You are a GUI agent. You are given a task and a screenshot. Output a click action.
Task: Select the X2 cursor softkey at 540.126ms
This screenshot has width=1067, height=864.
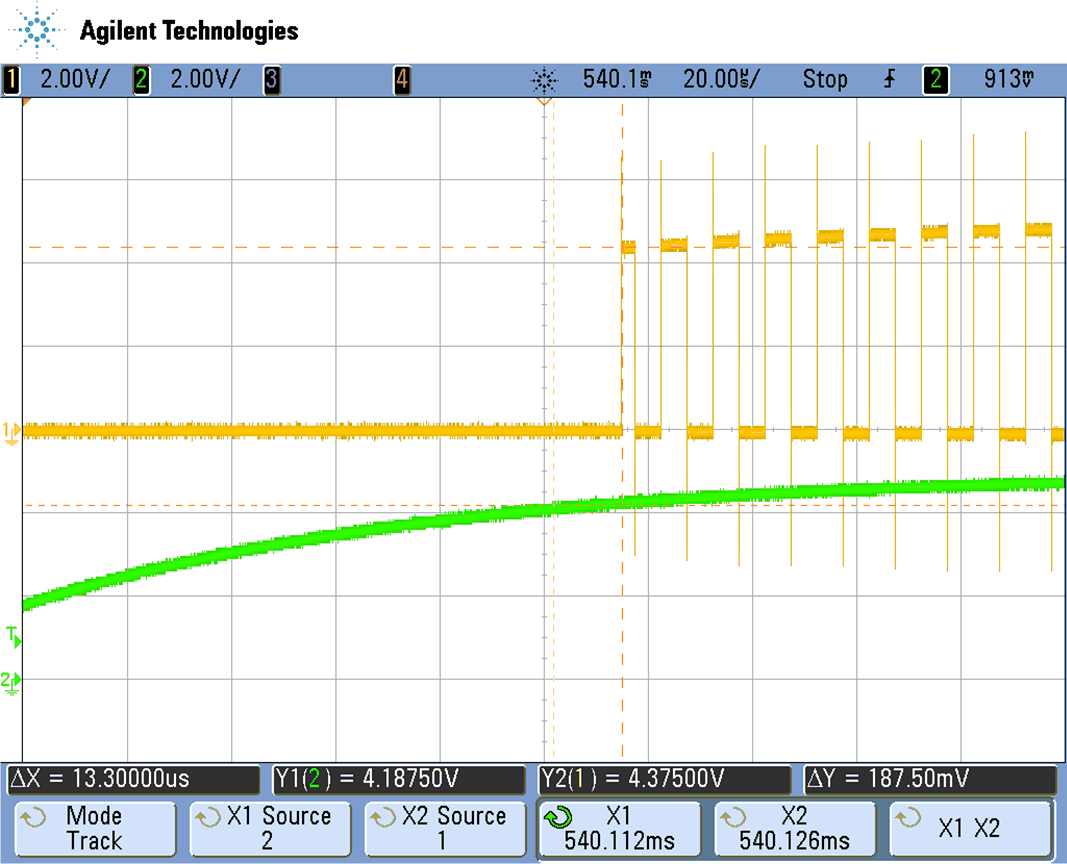794,828
